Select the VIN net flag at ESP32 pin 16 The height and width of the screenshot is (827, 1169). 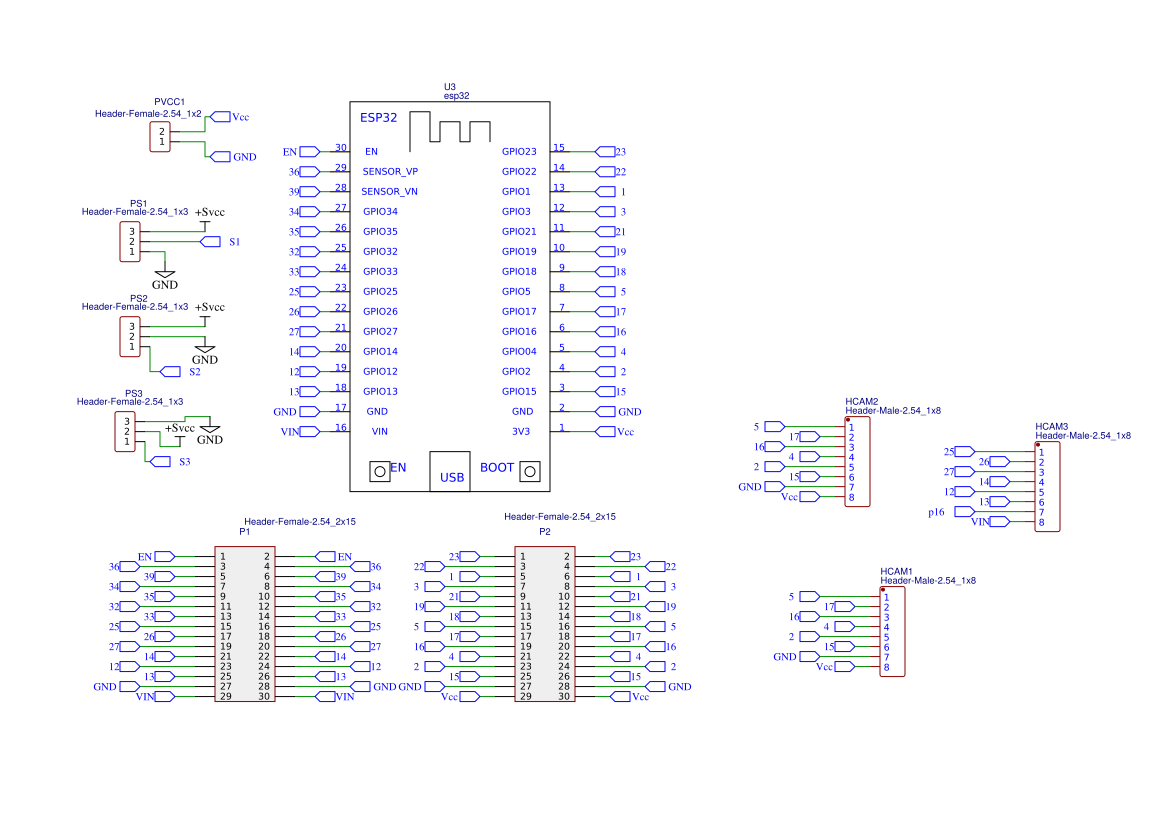(x=309, y=432)
